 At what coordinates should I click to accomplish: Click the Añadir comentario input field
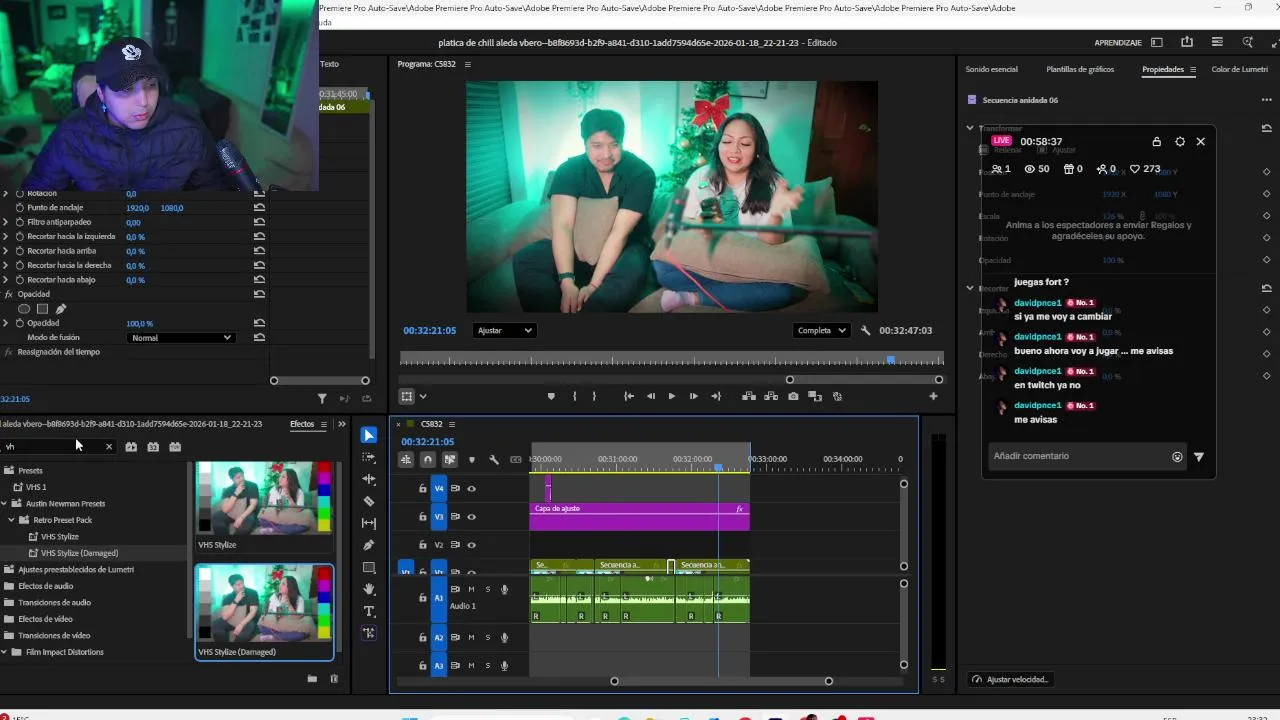pyautogui.click(x=1080, y=457)
